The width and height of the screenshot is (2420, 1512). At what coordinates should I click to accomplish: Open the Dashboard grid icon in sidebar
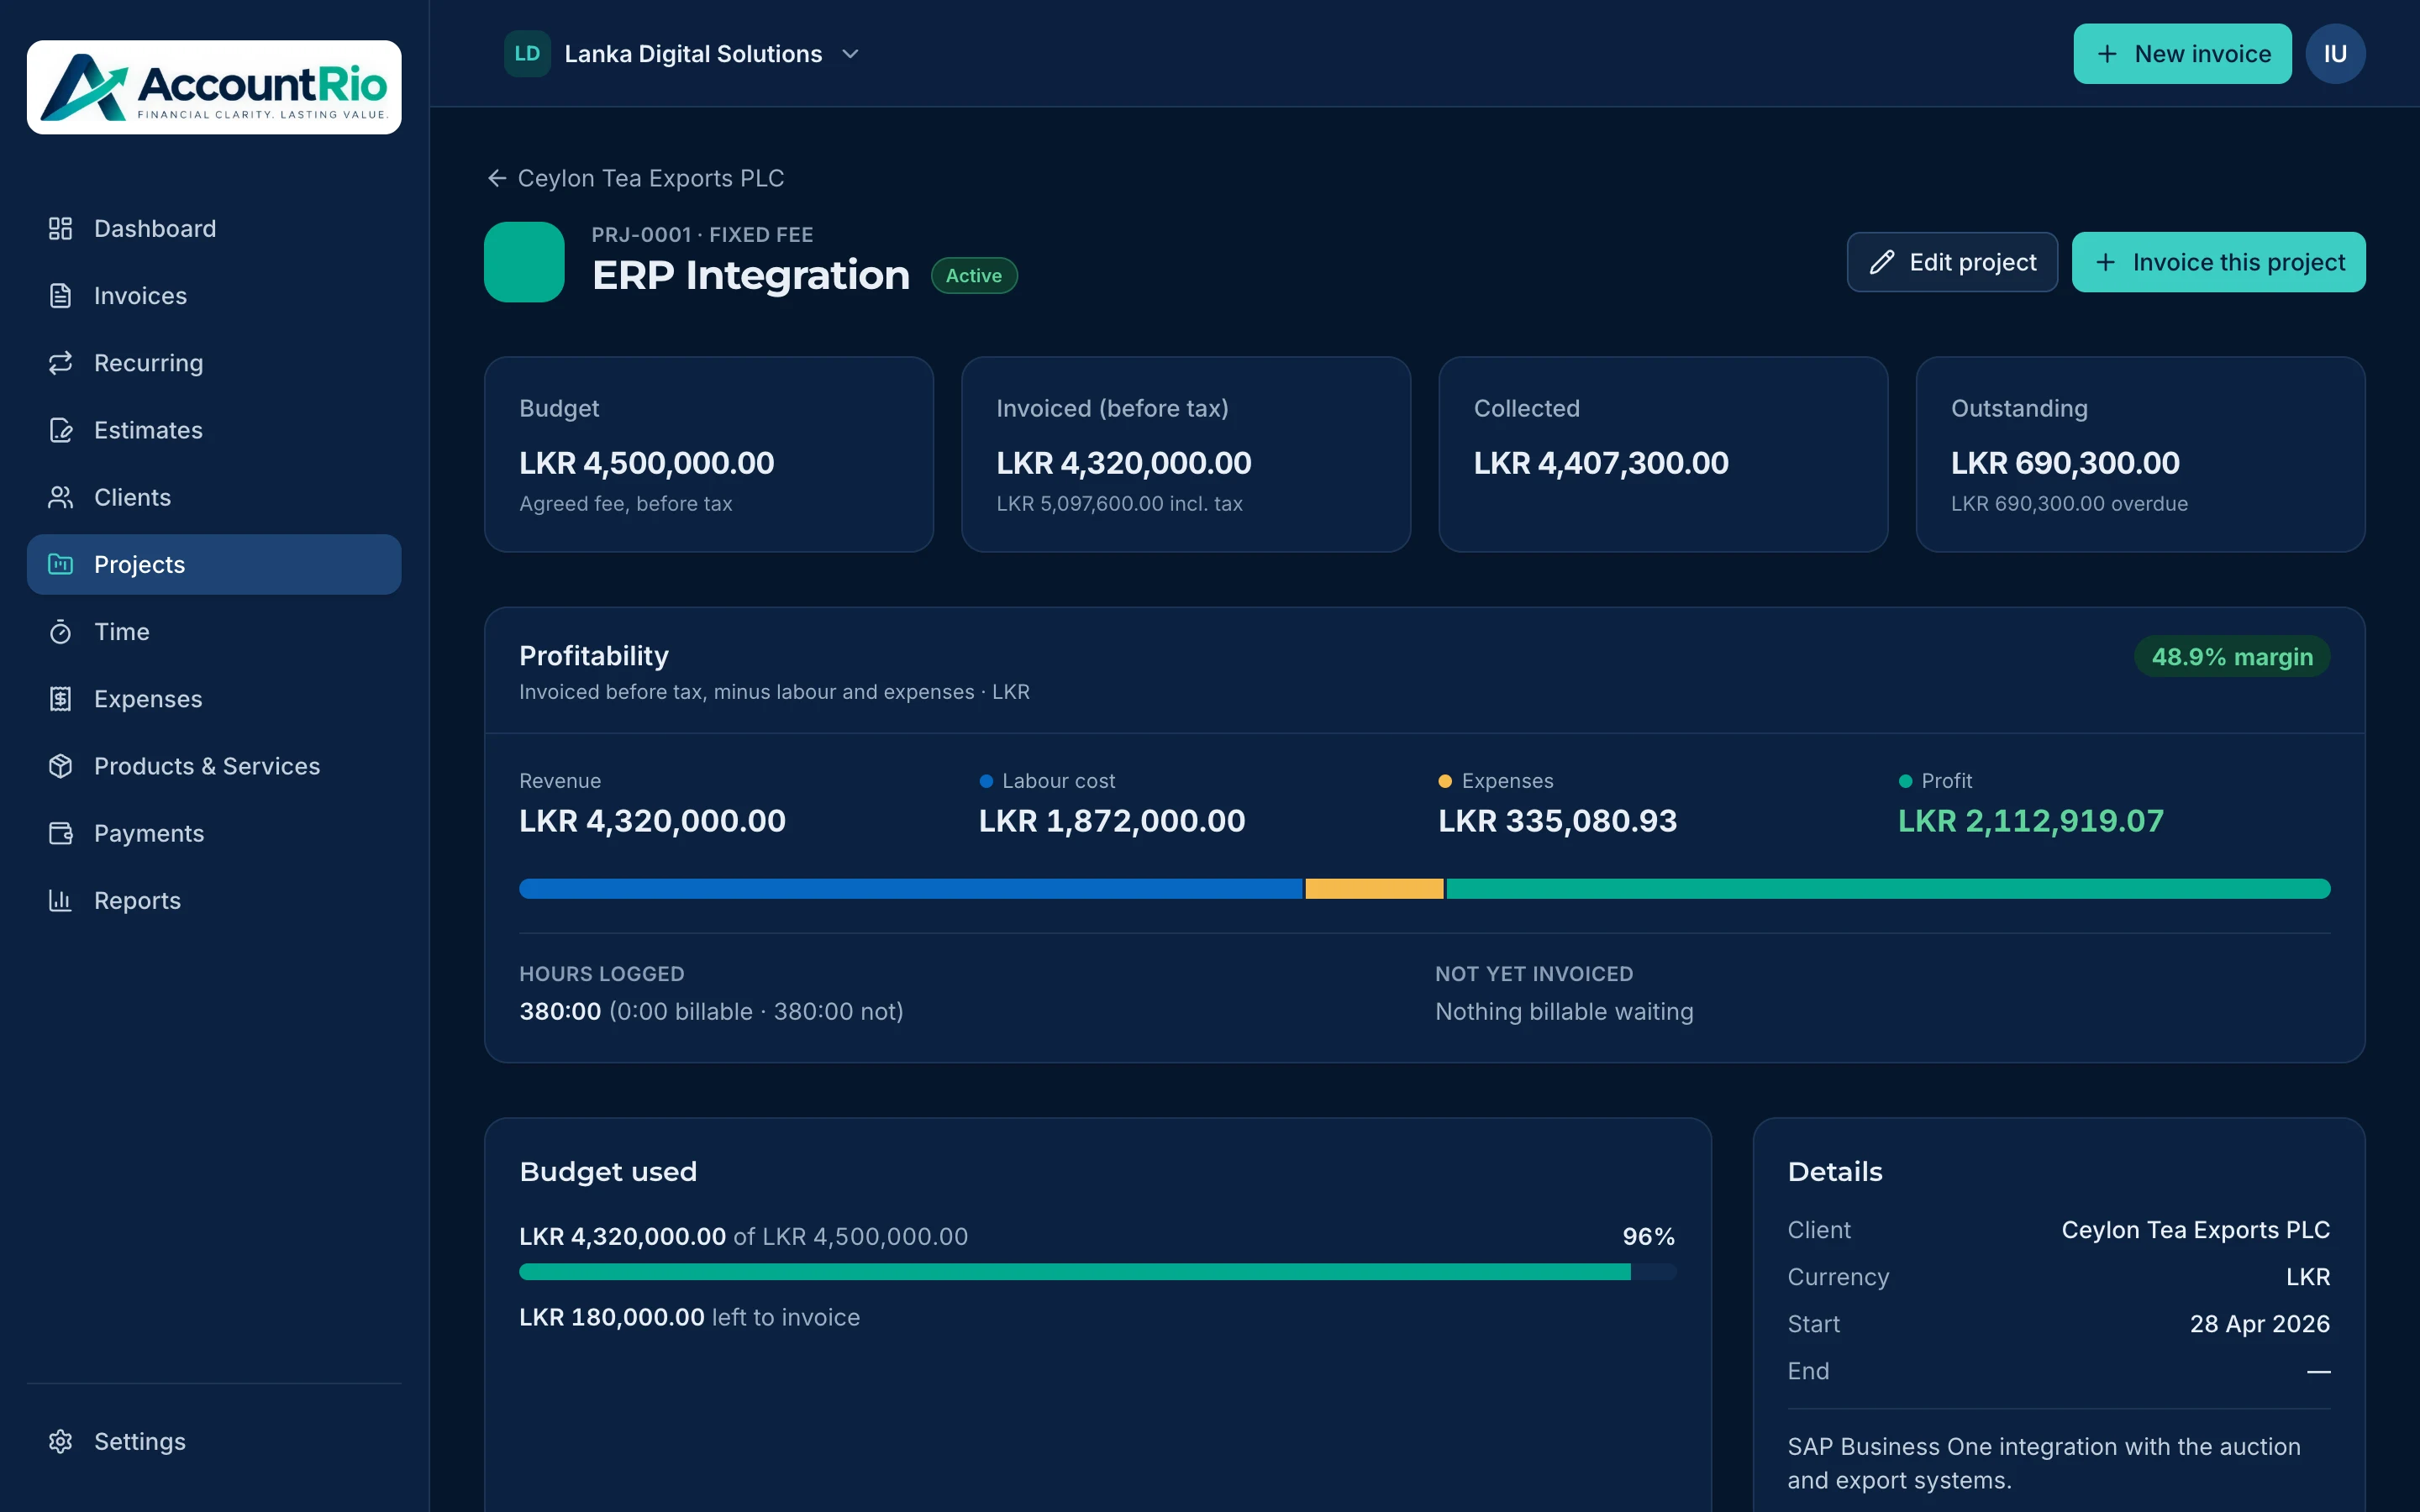(60, 229)
